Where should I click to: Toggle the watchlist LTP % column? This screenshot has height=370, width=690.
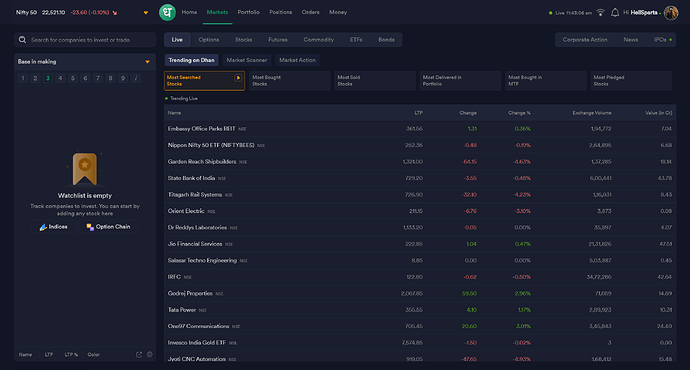71,355
